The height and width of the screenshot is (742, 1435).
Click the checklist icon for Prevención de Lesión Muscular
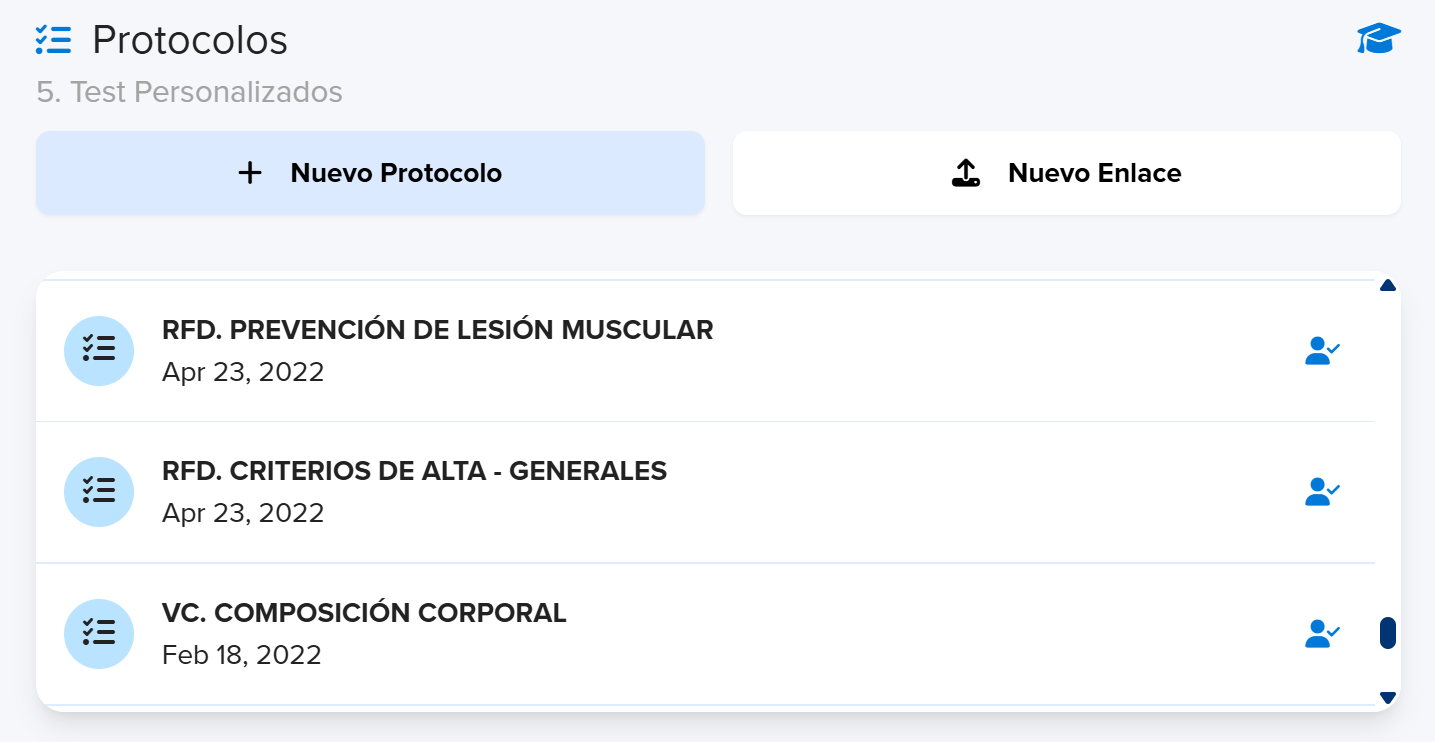click(99, 351)
